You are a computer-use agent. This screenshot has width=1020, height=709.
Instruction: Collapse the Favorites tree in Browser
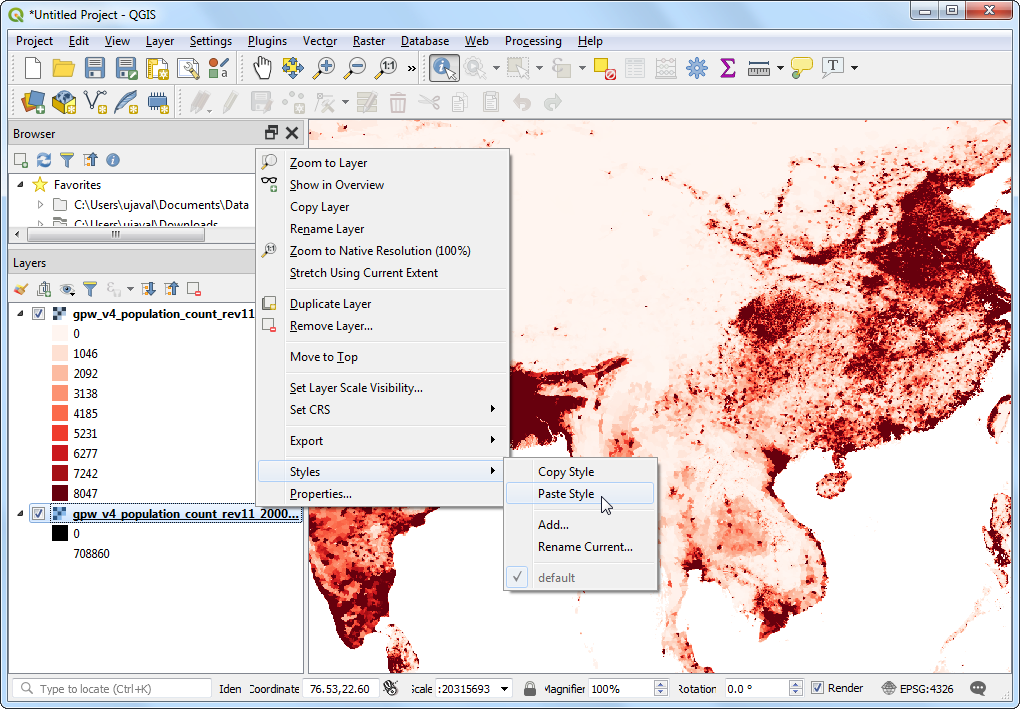pyautogui.click(x=21, y=185)
